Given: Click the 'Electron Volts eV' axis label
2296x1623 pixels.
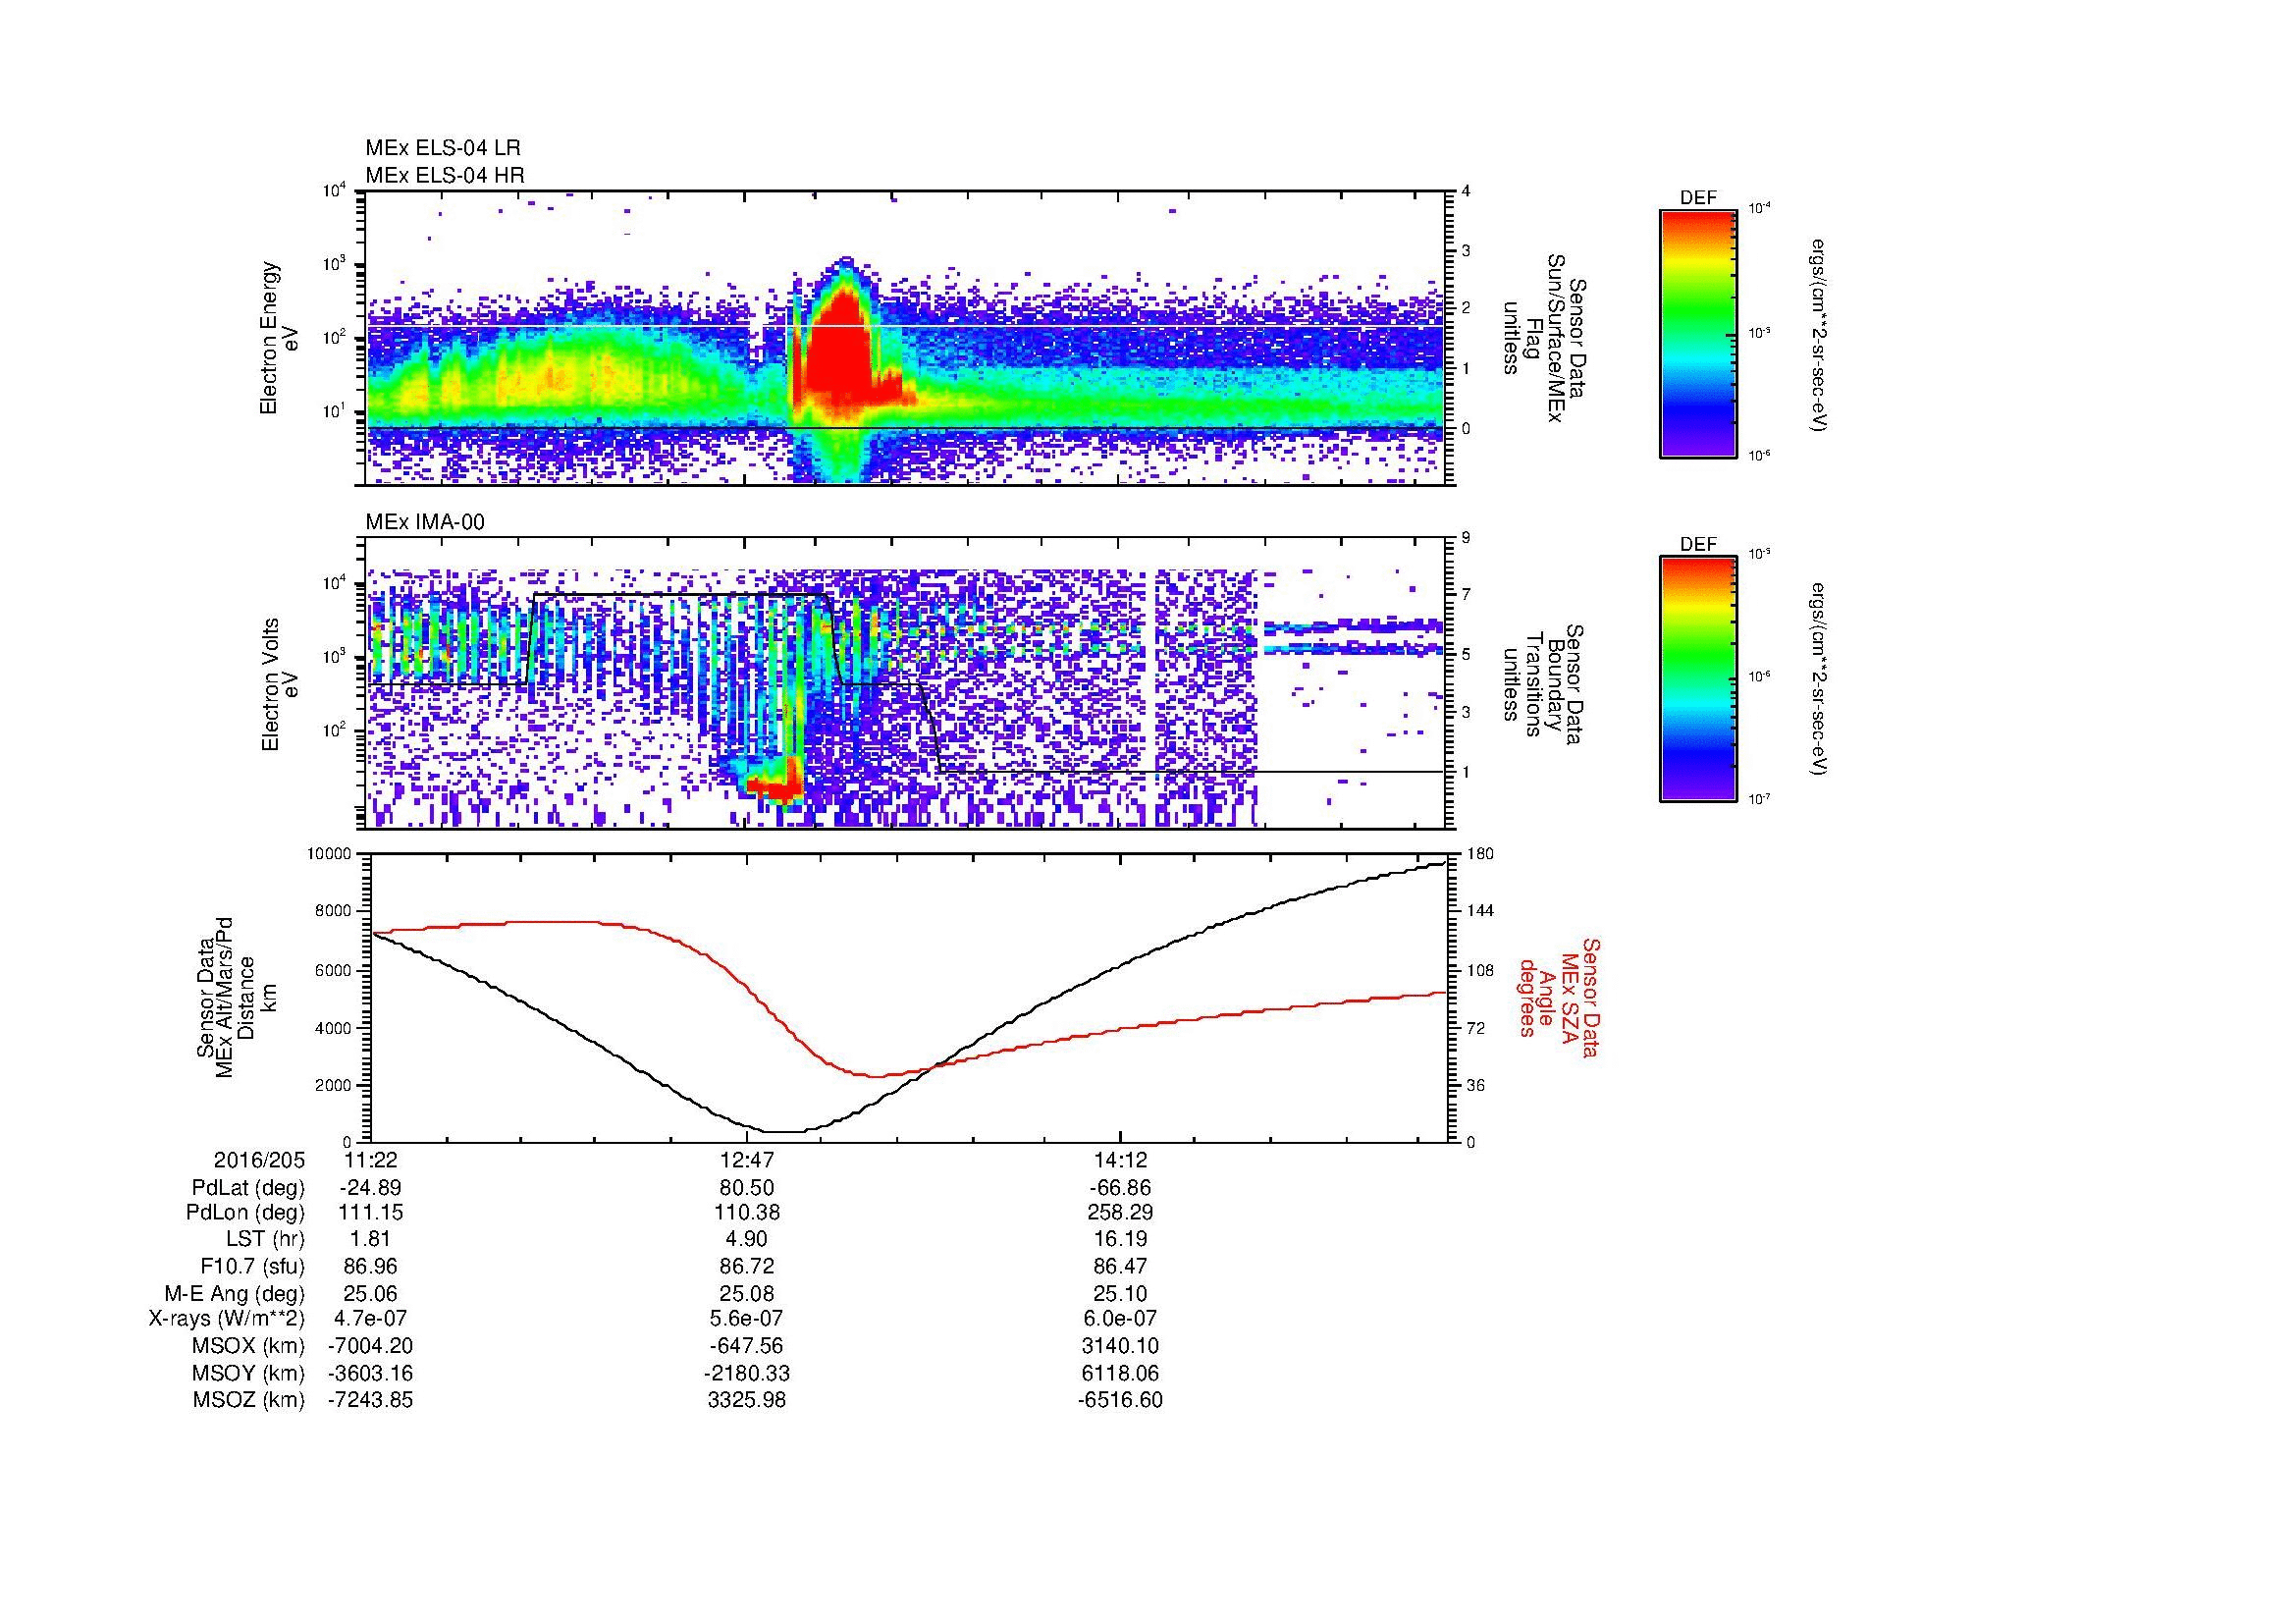Looking at the screenshot, I should pyautogui.click(x=280, y=685).
